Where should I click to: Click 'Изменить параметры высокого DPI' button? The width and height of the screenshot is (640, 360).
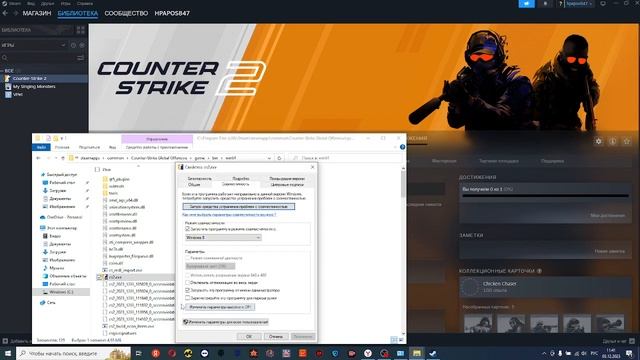tap(220, 307)
